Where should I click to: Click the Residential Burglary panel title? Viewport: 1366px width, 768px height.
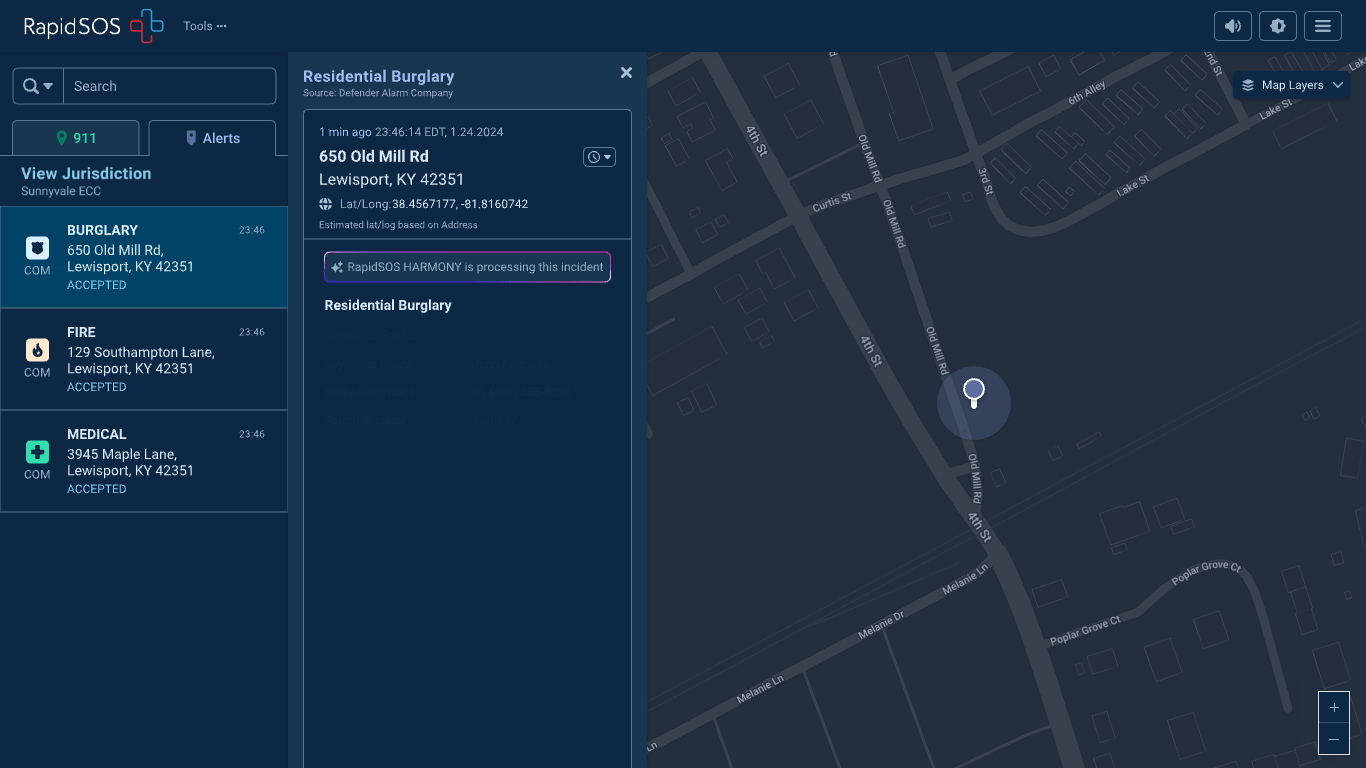[379, 76]
